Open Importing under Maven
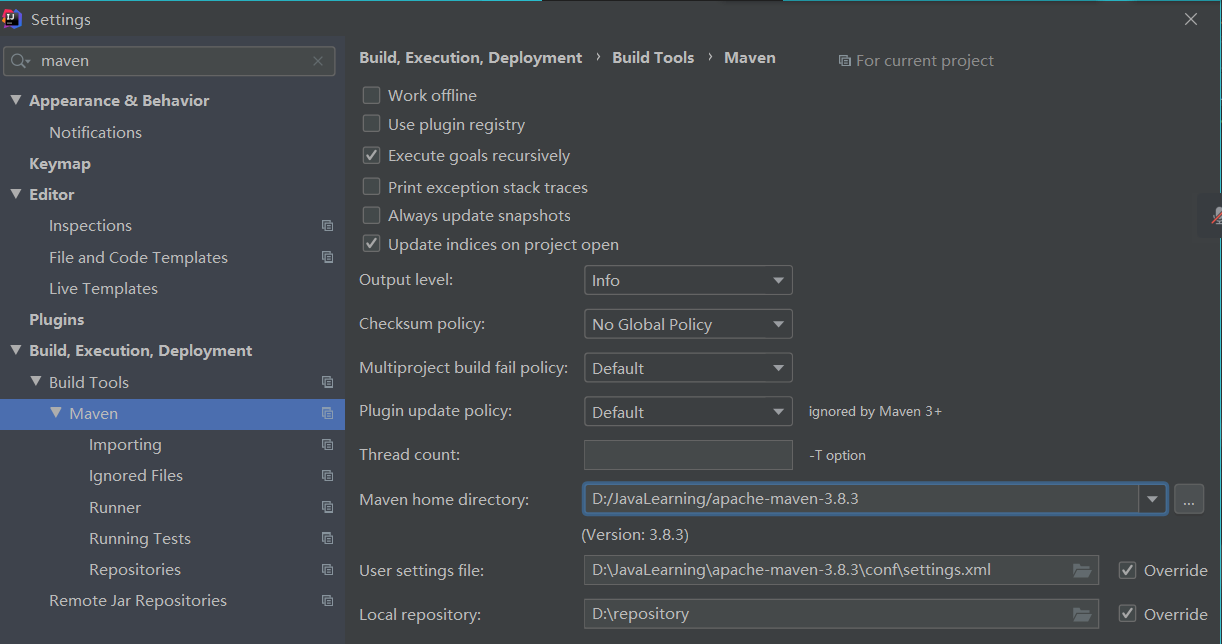The height and width of the screenshot is (644, 1222). click(x=125, y=444)
